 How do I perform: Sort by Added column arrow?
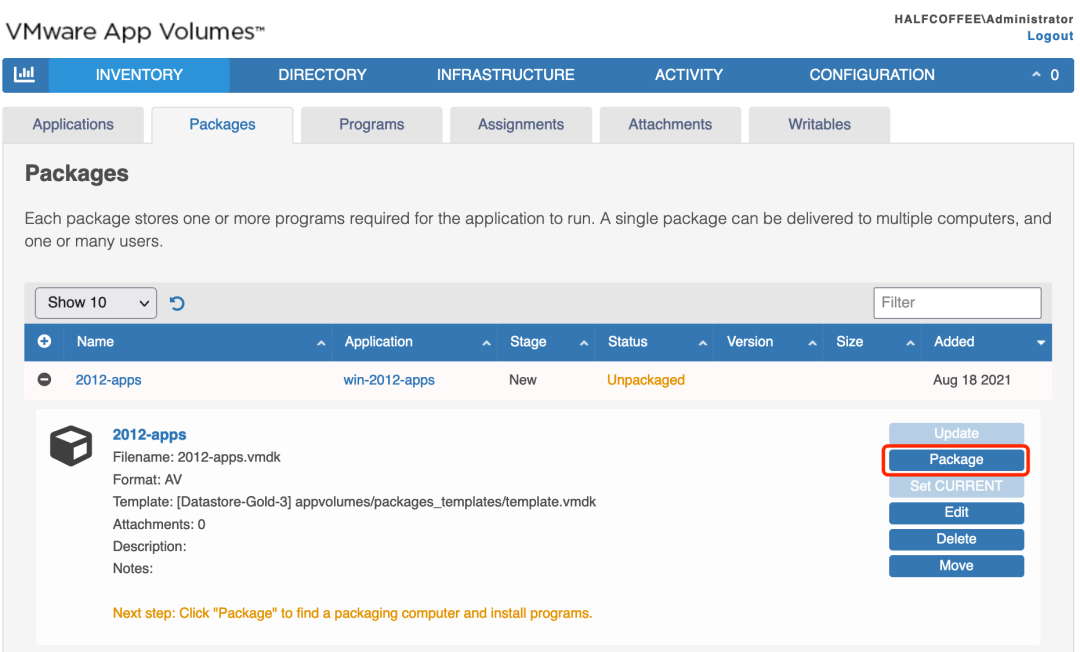click(x=1041, y=343)
